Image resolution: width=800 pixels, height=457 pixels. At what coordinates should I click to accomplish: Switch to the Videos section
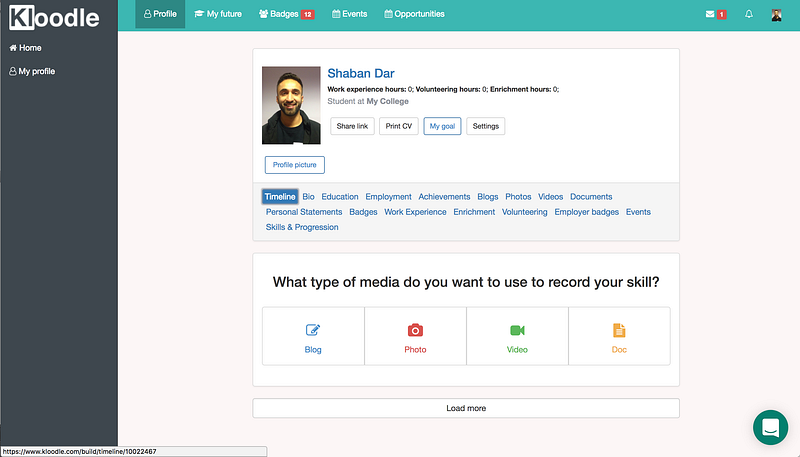(551, 197)
